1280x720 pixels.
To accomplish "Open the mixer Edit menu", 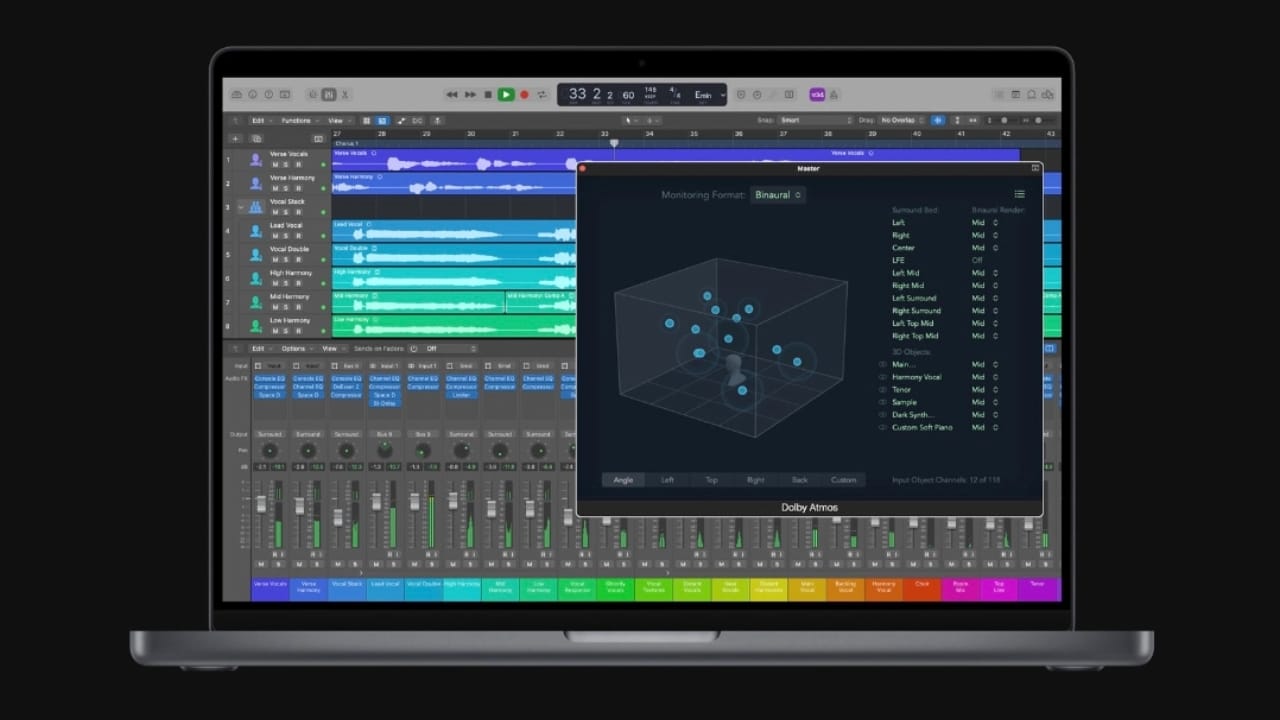I will [x=261, y=349].
